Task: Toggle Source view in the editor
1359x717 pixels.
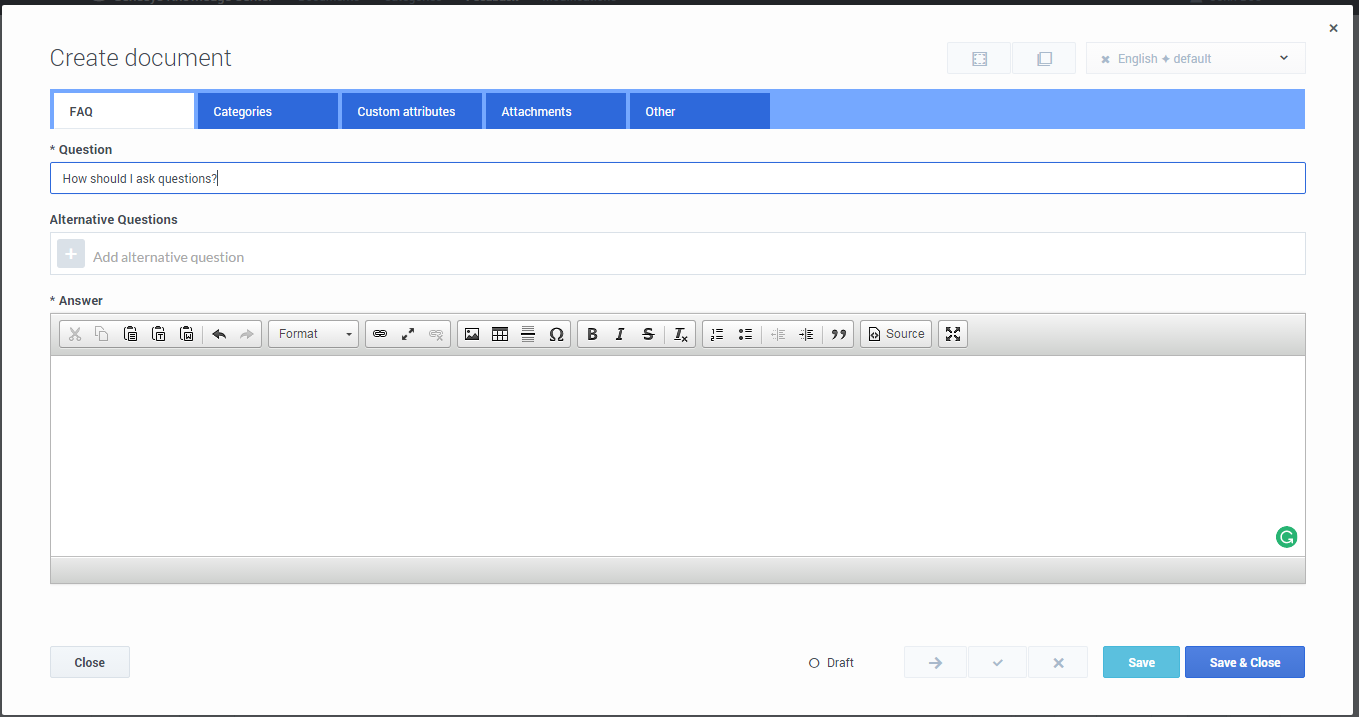Action: click(x=896, y=334)
